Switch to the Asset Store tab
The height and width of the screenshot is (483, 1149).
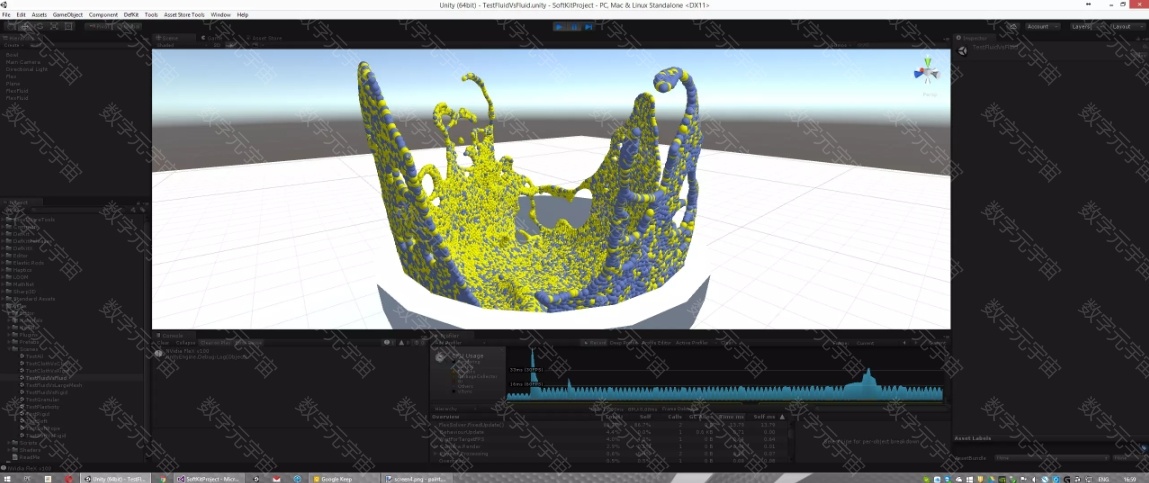tap(264, 38)
